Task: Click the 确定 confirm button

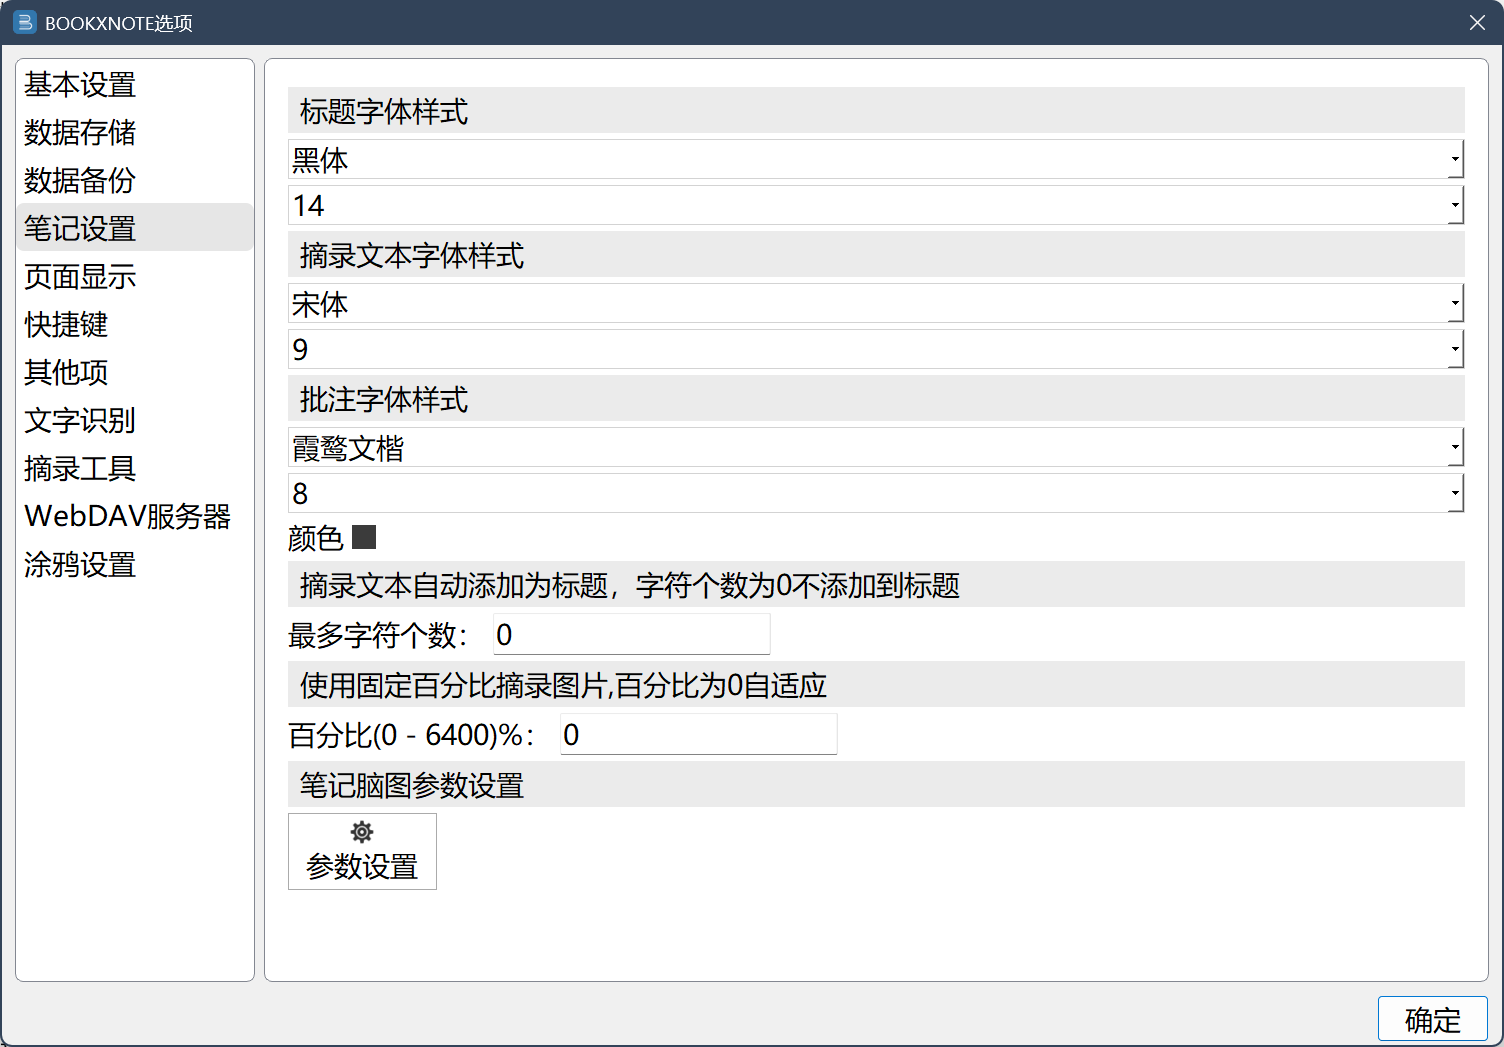Action: pos(1432,1019)
